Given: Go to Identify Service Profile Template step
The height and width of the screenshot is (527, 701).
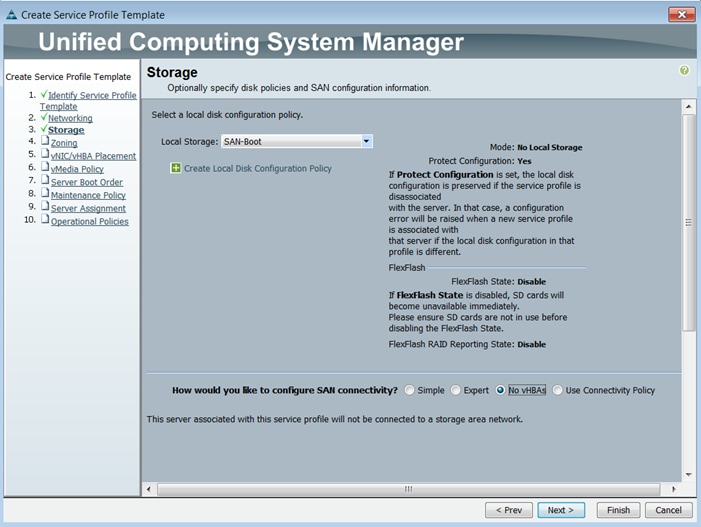Looking at the screenshot, I should pyautogui.click(x=88, y=101).
